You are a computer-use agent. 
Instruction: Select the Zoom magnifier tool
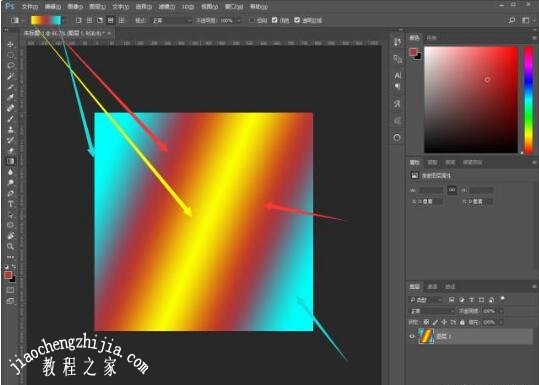click(11, 246)
